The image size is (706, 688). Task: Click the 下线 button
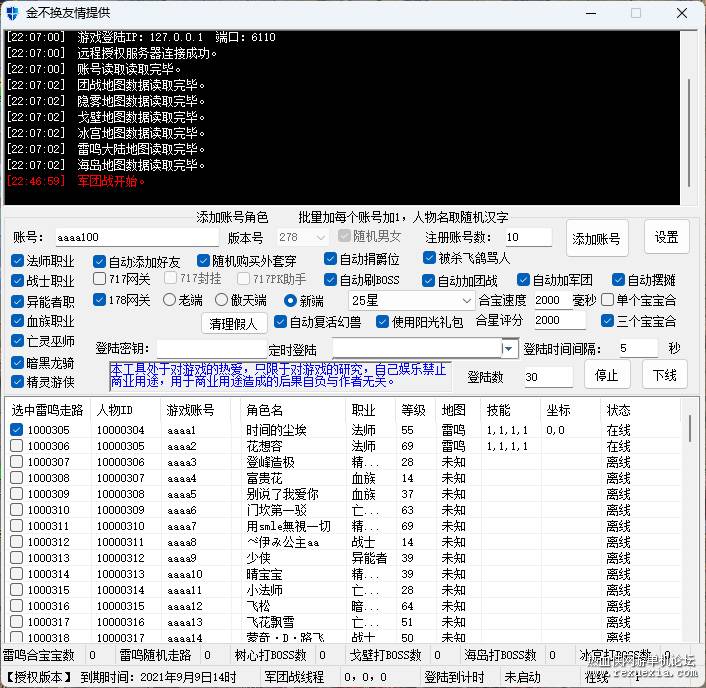coord(665,375)
